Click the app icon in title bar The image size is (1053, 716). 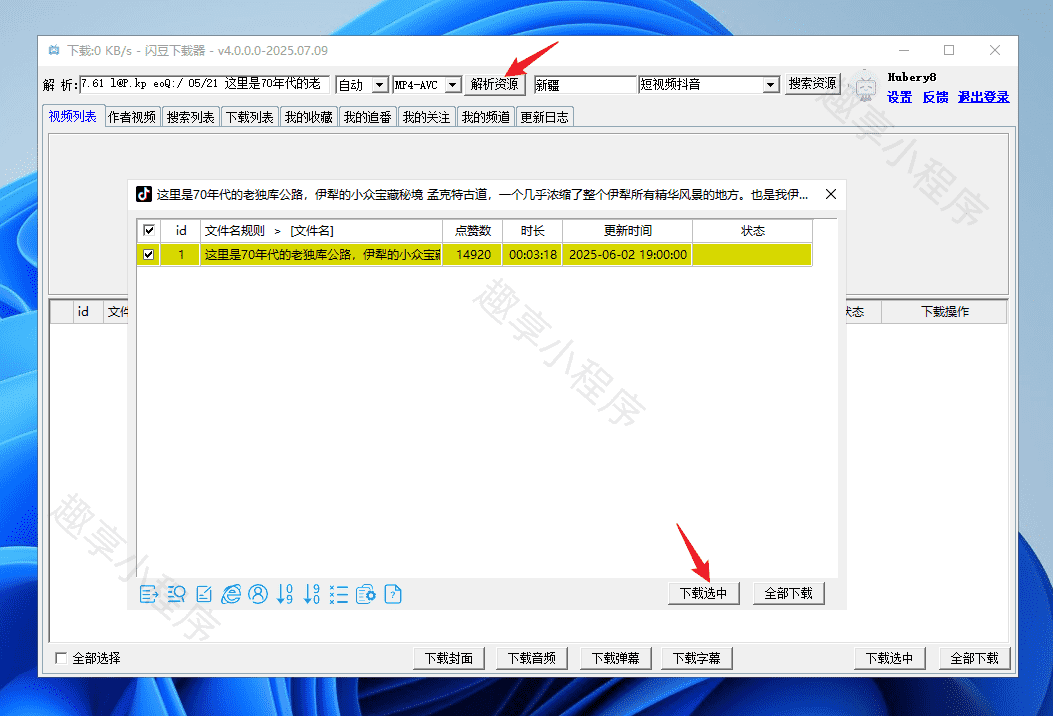[54, 50]
